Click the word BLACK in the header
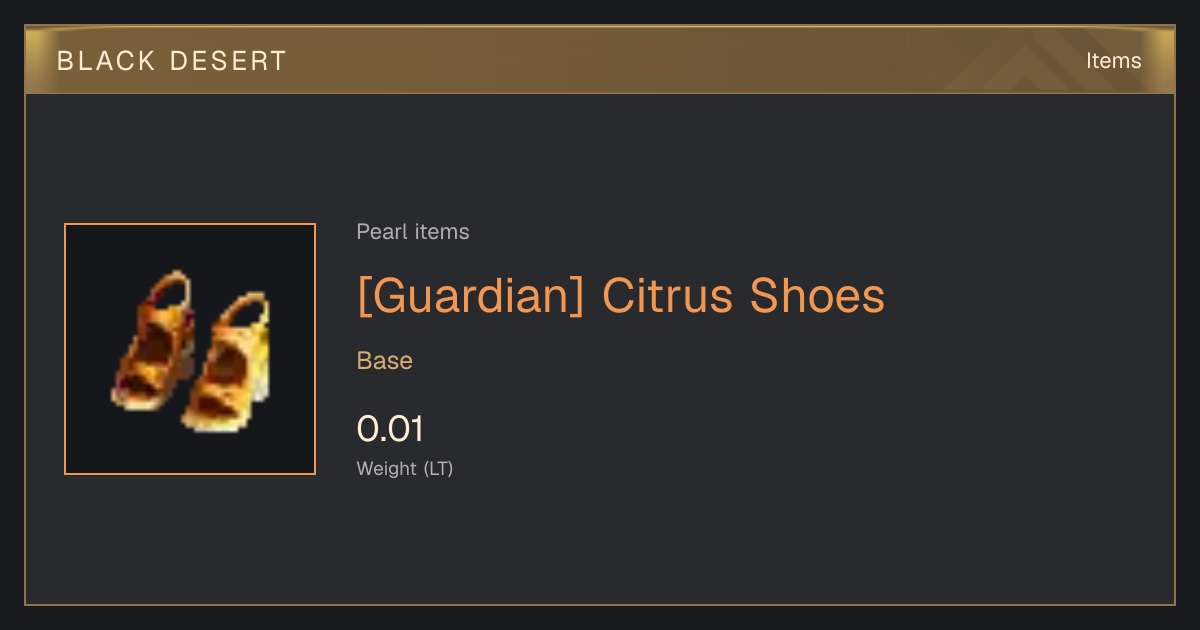This screenshot has width=1200, height=630. pyautogui.click(x=106, y=61)
